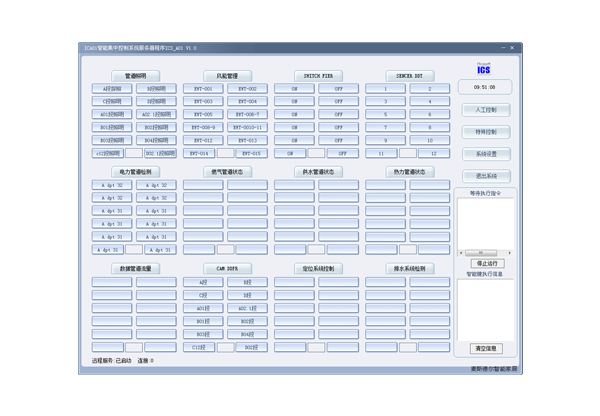Click the 风机管理 header button
600x416 pixels.
[227, 76]
